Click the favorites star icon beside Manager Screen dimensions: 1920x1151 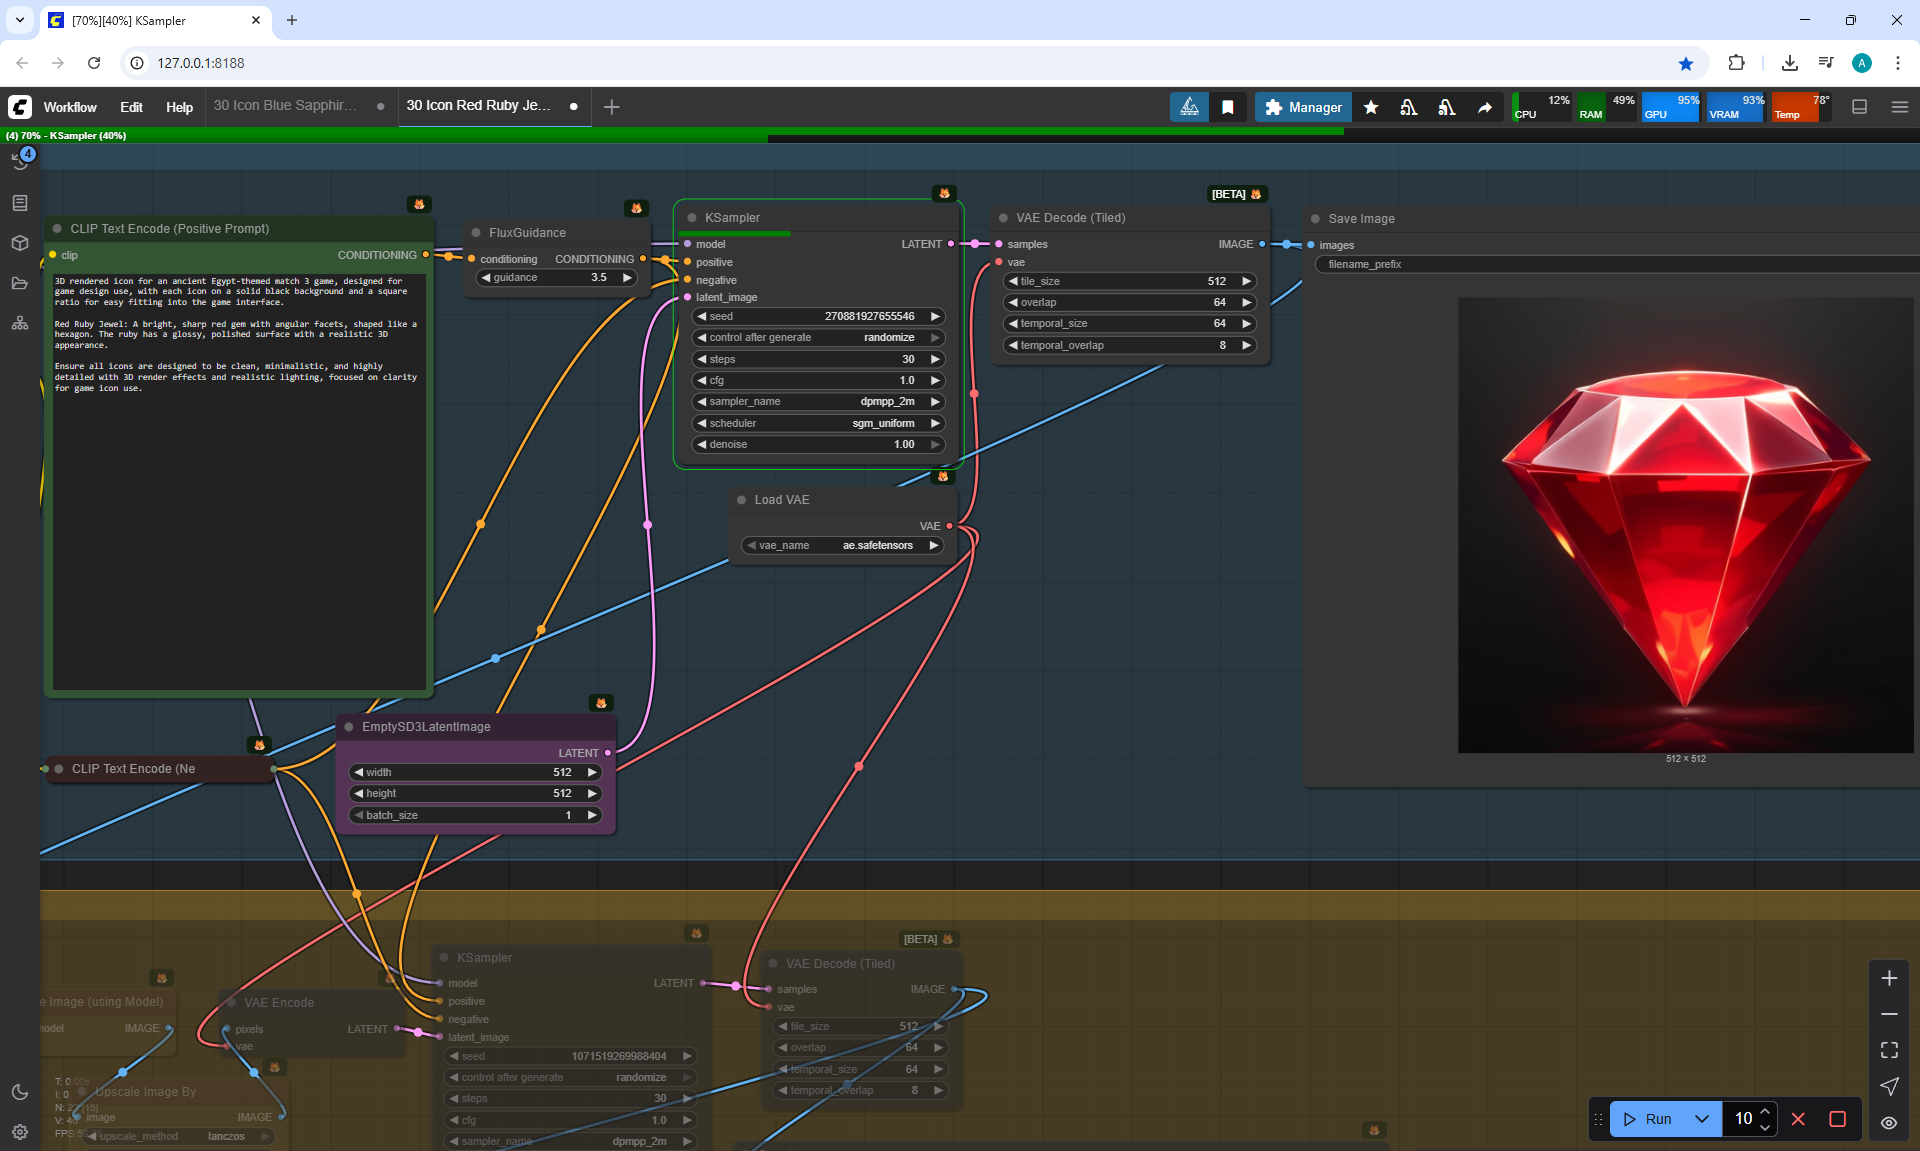coord(1371,107)
